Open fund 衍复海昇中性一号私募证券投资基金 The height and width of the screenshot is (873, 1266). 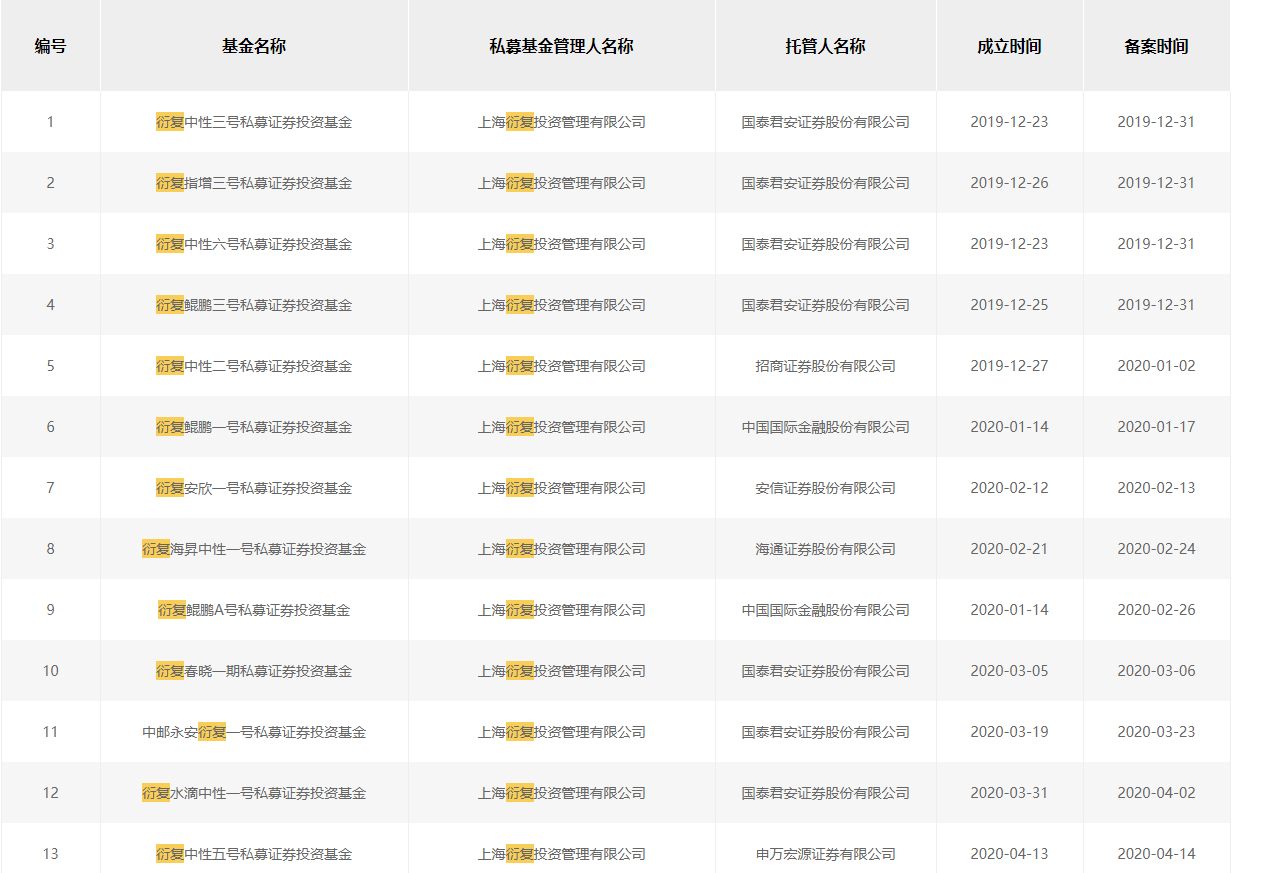(x=254, y=549)
